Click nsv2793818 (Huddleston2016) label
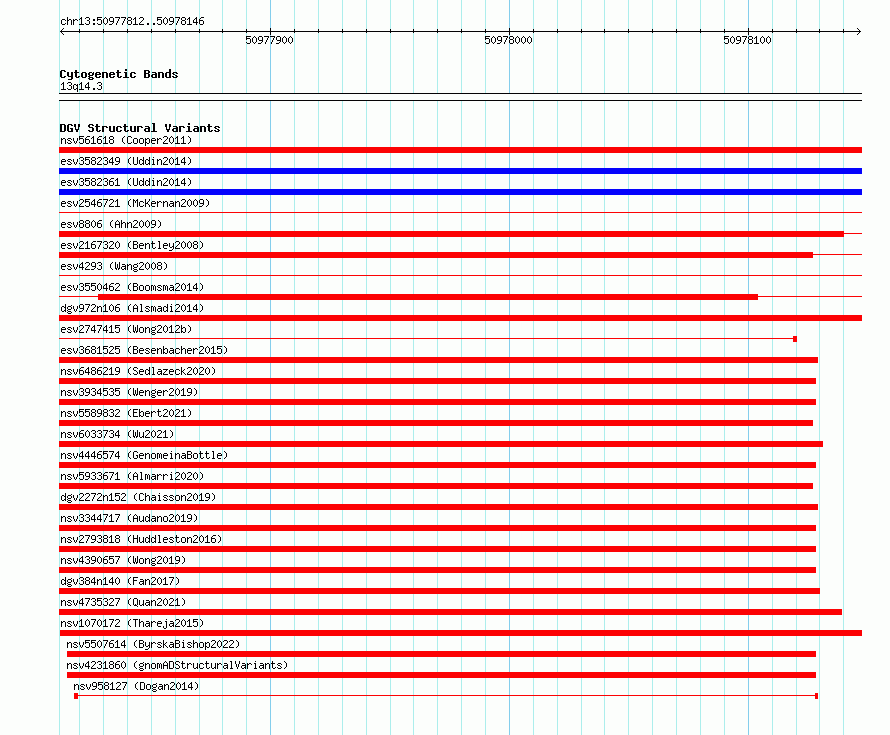This screenshot has height=735, width=890. click(x=141, y=539)
